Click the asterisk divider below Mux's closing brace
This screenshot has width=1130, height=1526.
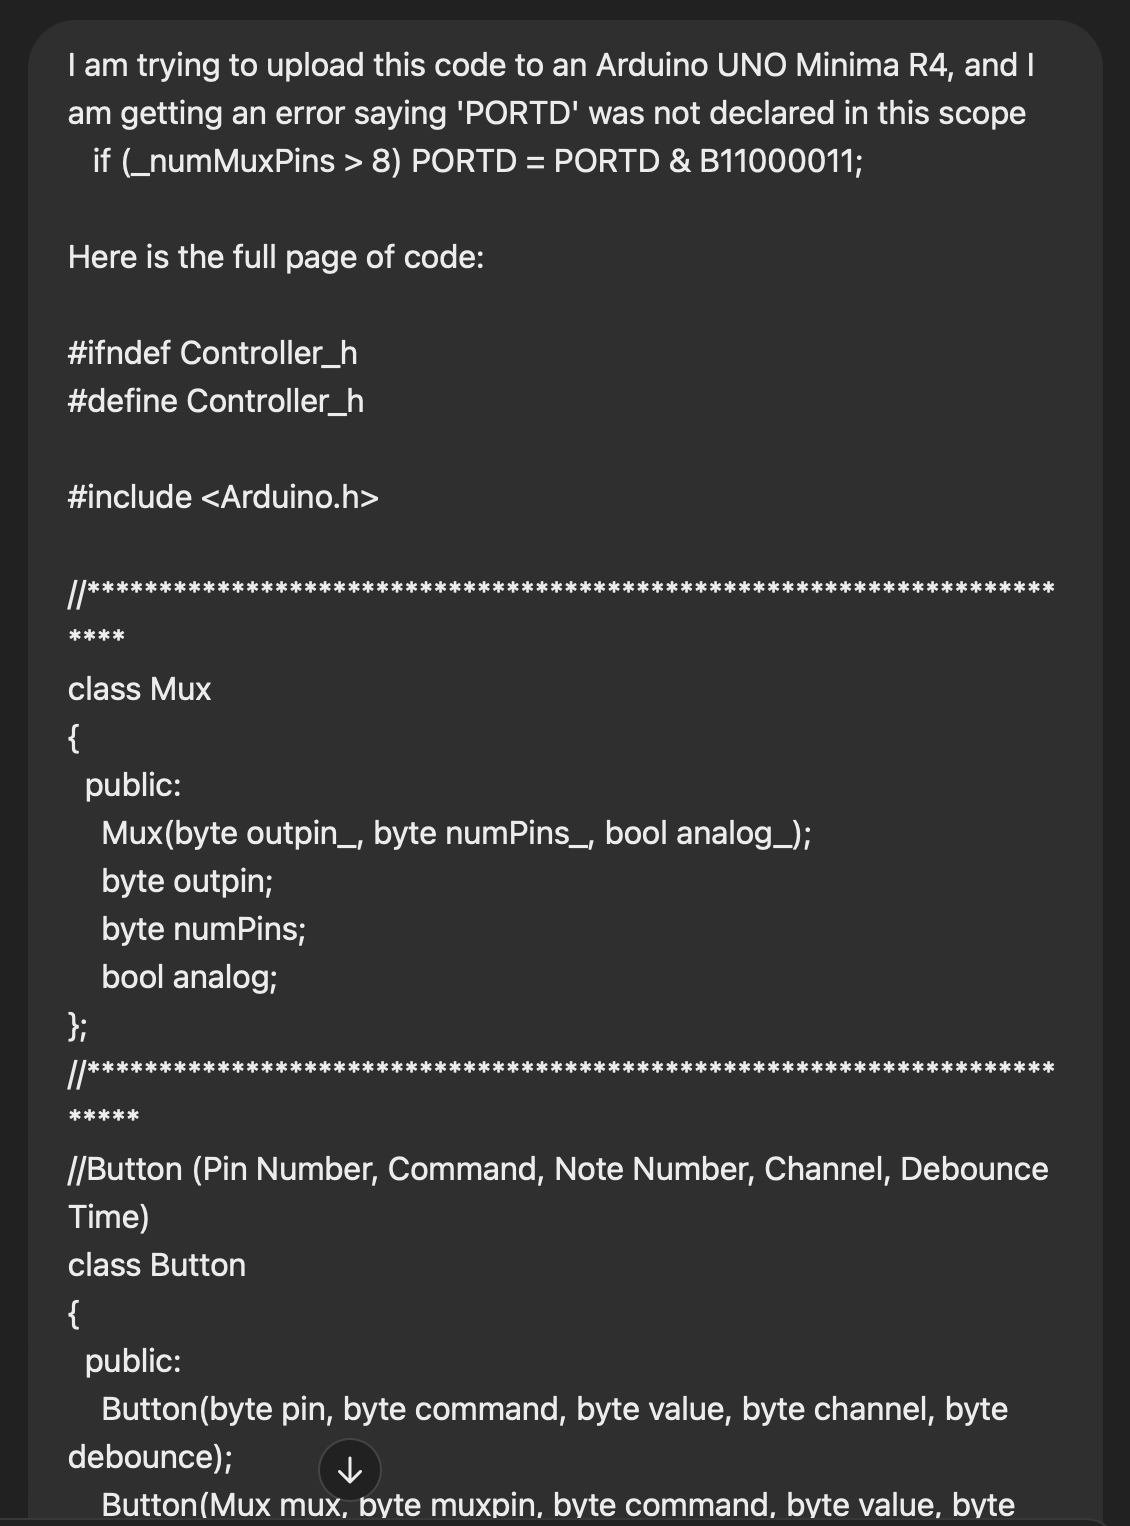(x=560, y=1069)
